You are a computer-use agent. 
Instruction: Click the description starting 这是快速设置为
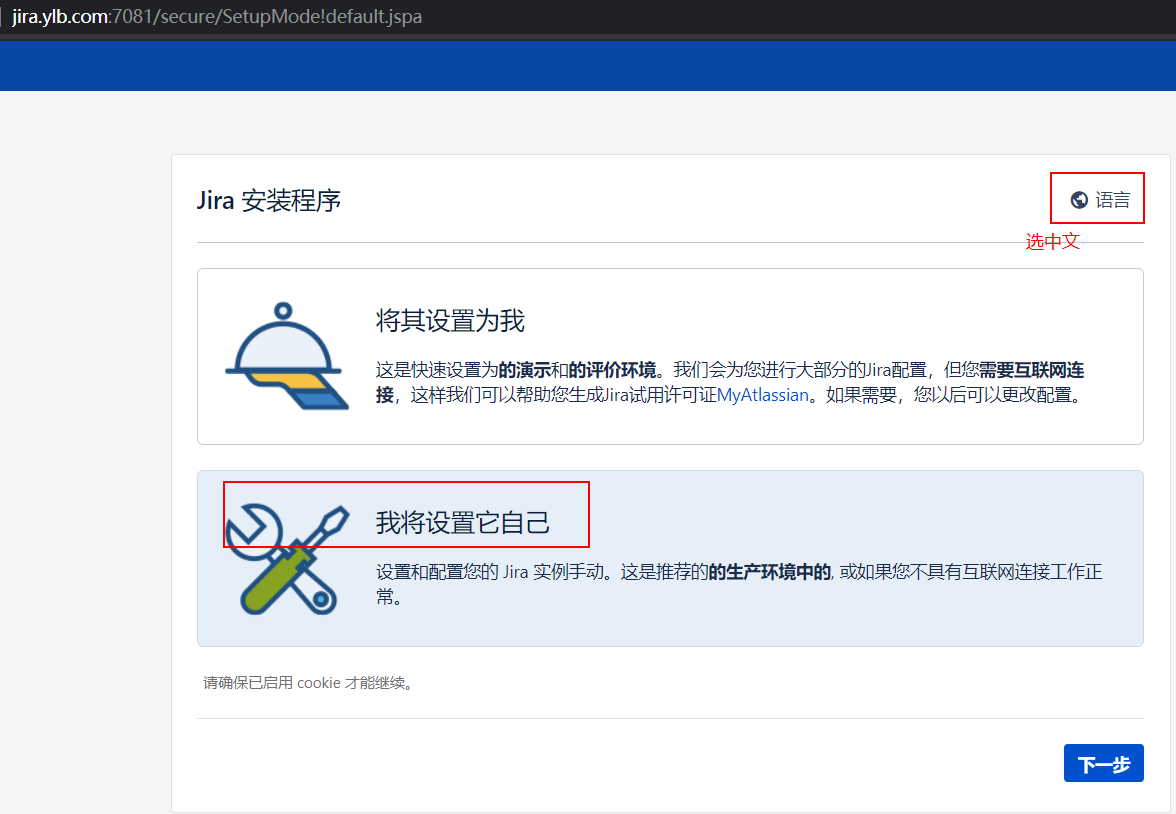point(730,383)
